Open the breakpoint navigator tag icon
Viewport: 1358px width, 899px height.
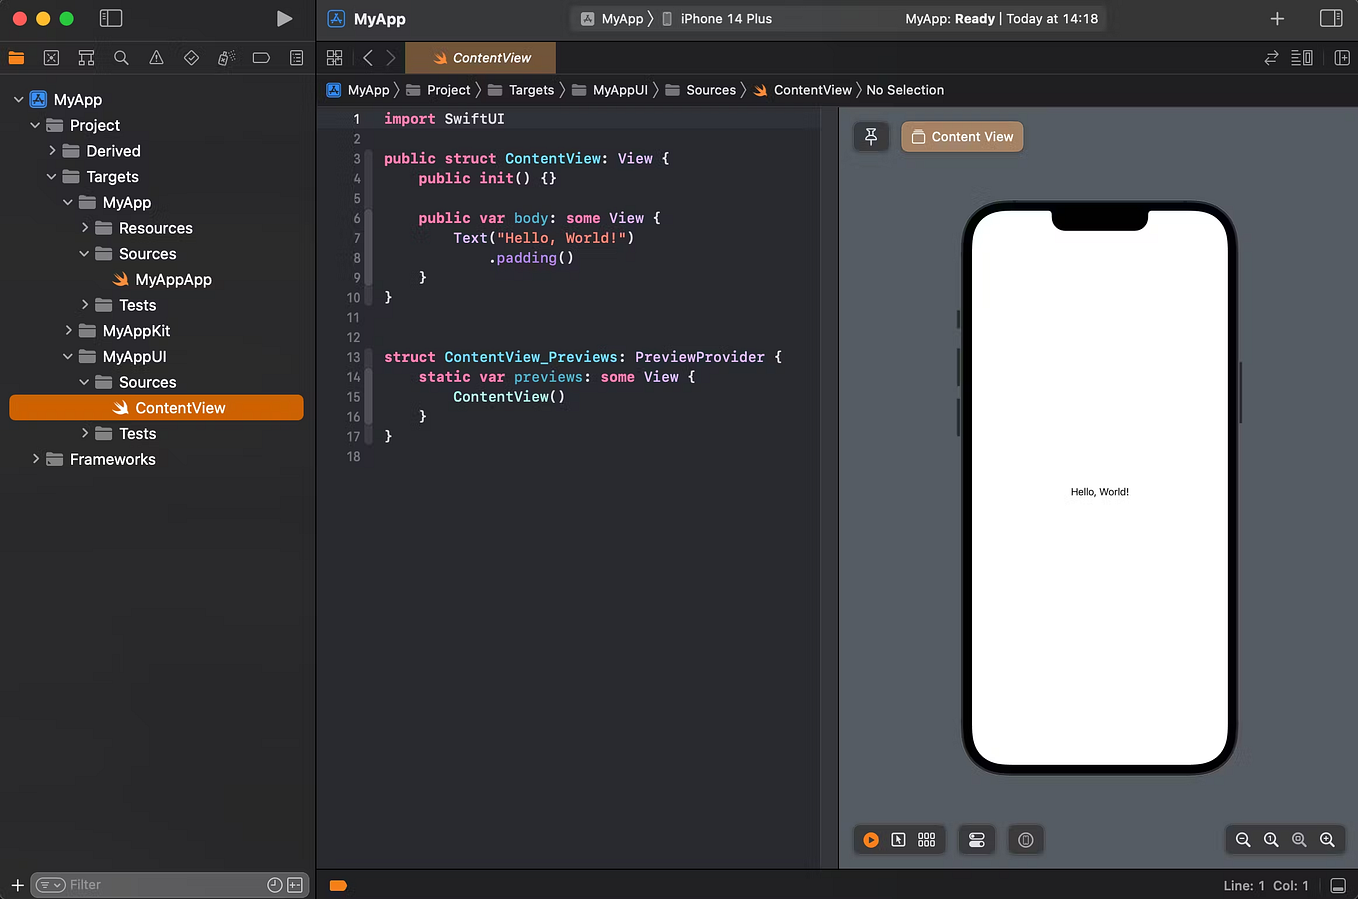tap(261, 57)
